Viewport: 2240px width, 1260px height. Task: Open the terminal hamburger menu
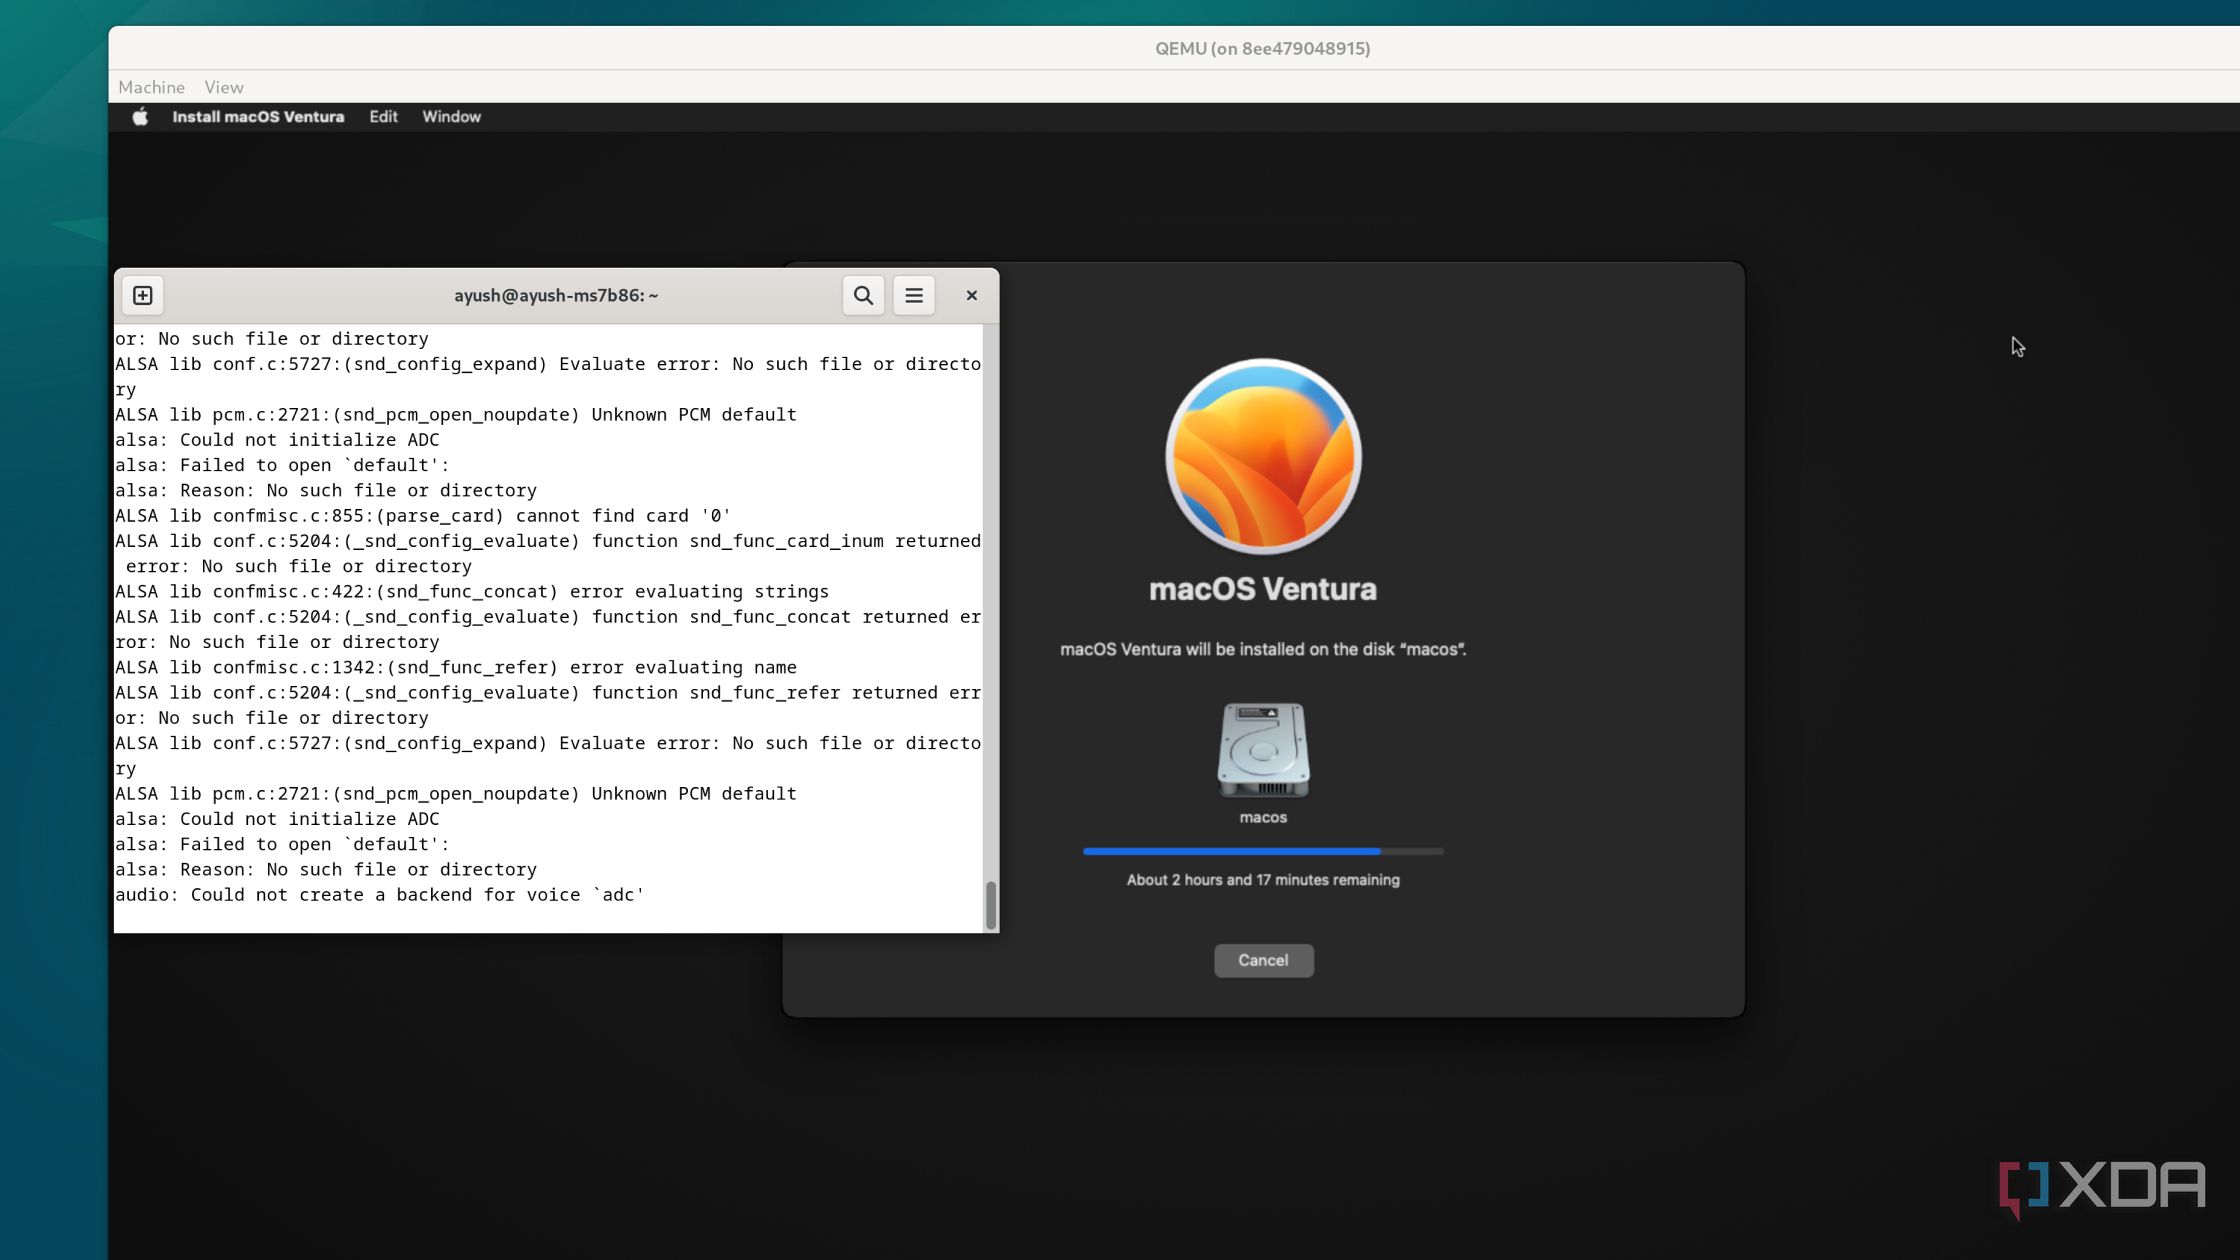point(914,295)
